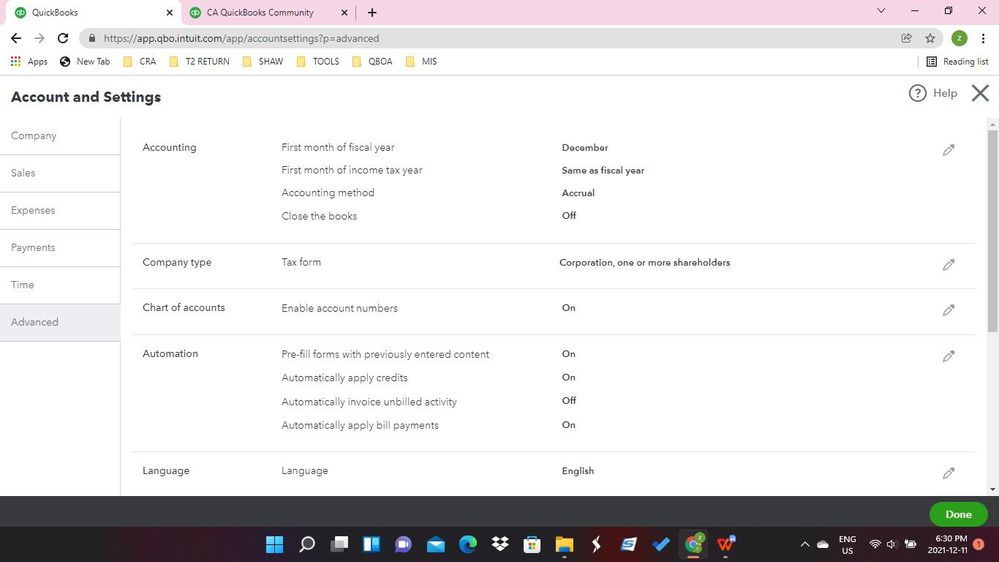This screenshot has width=999, height=562.
Task: Close Account and Settings with X icon
Action: 980,93
